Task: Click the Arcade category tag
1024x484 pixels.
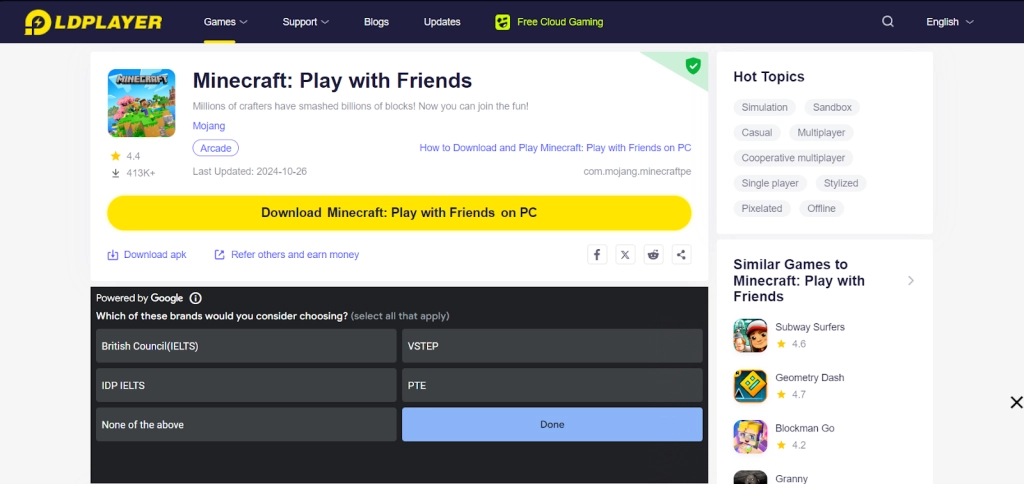Action: [216, 148]
